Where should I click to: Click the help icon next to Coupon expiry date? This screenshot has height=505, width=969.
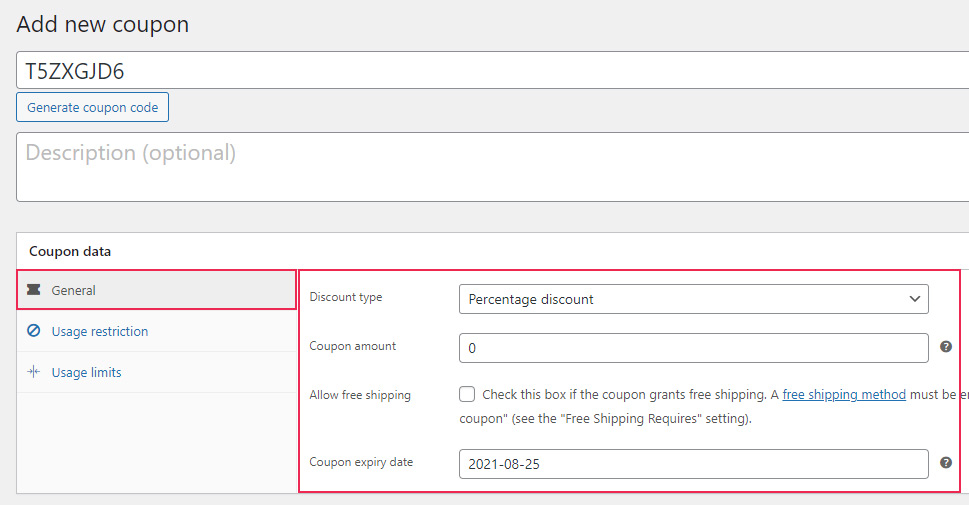[946, 463]
